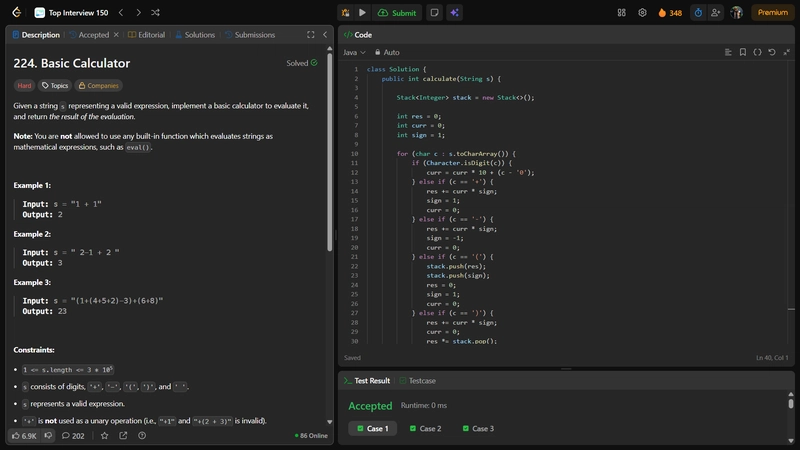The image size is (800, 450).
Task: Expand the Companies tag
Action: 98,86
